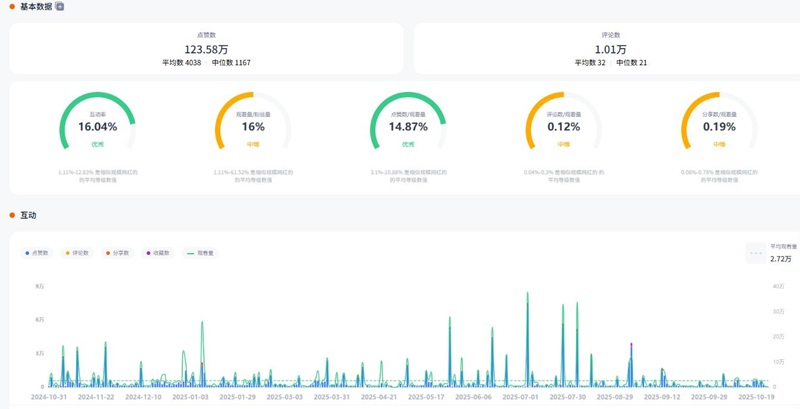The height and width of the screenshot is (409, 800).
Task: Click the tallest peak near 2025-07-01
Action: [527, 294]
